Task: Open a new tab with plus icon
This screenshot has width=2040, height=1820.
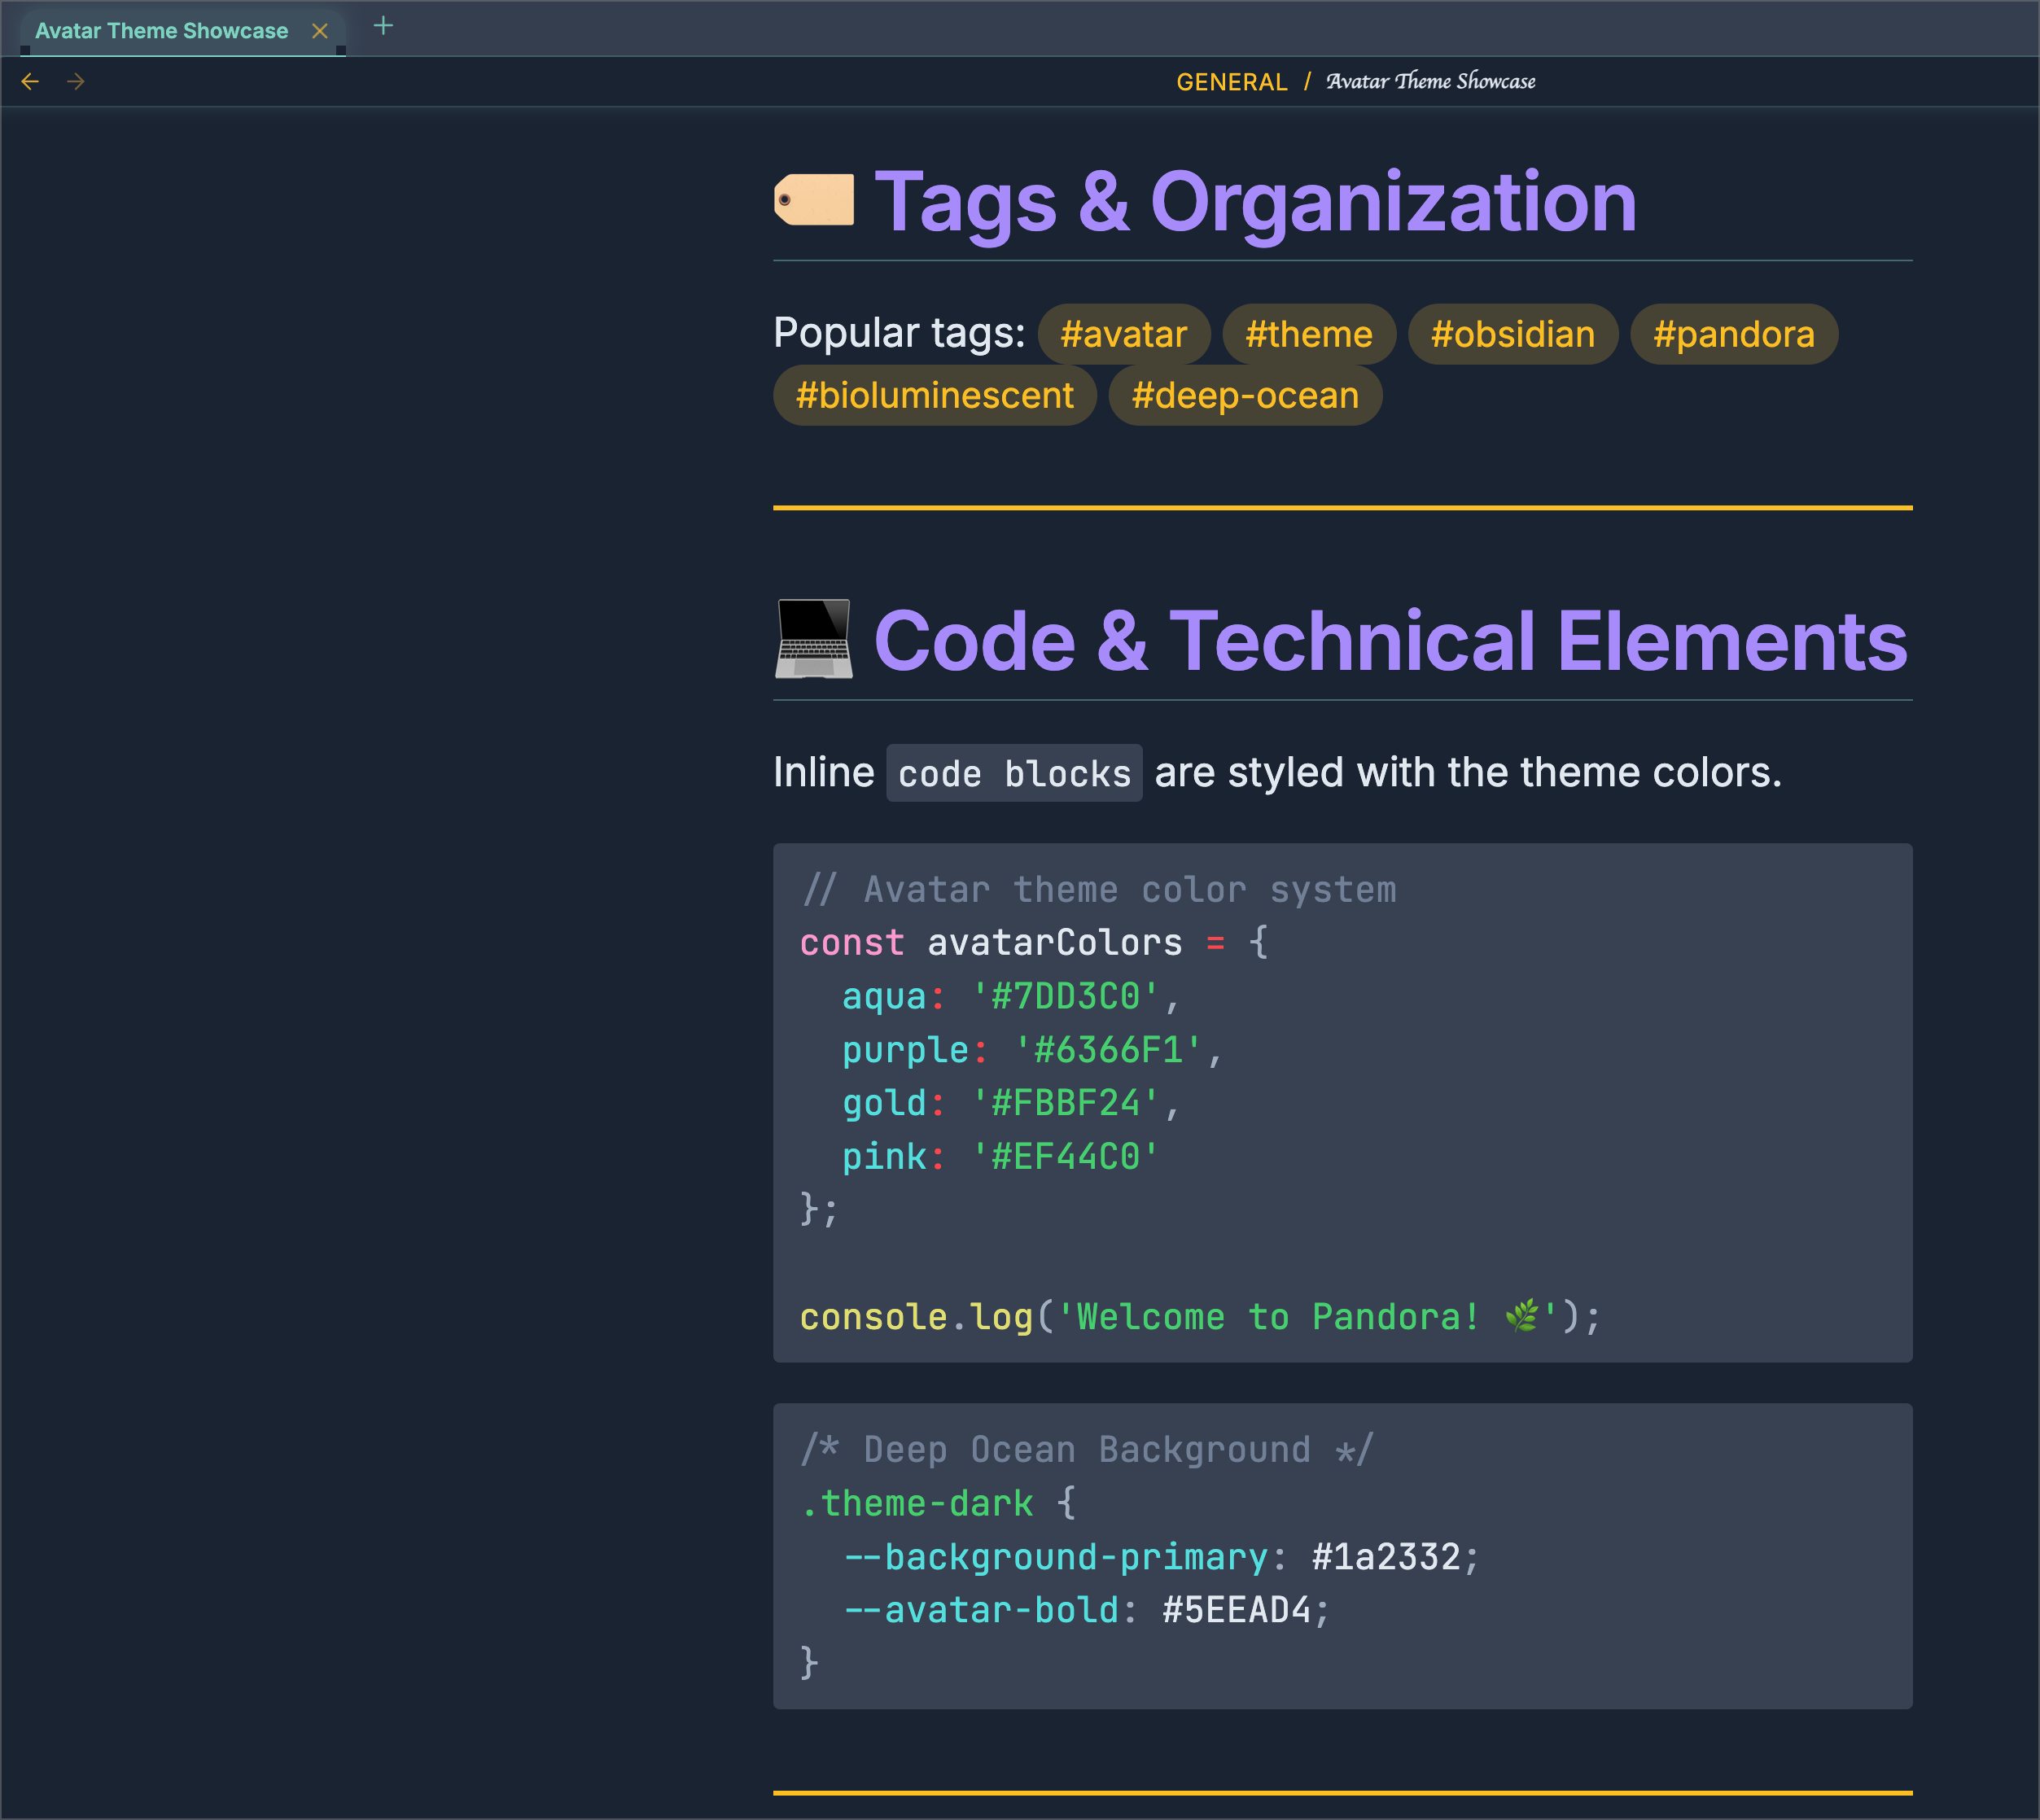Action: [x=383, y=26]
